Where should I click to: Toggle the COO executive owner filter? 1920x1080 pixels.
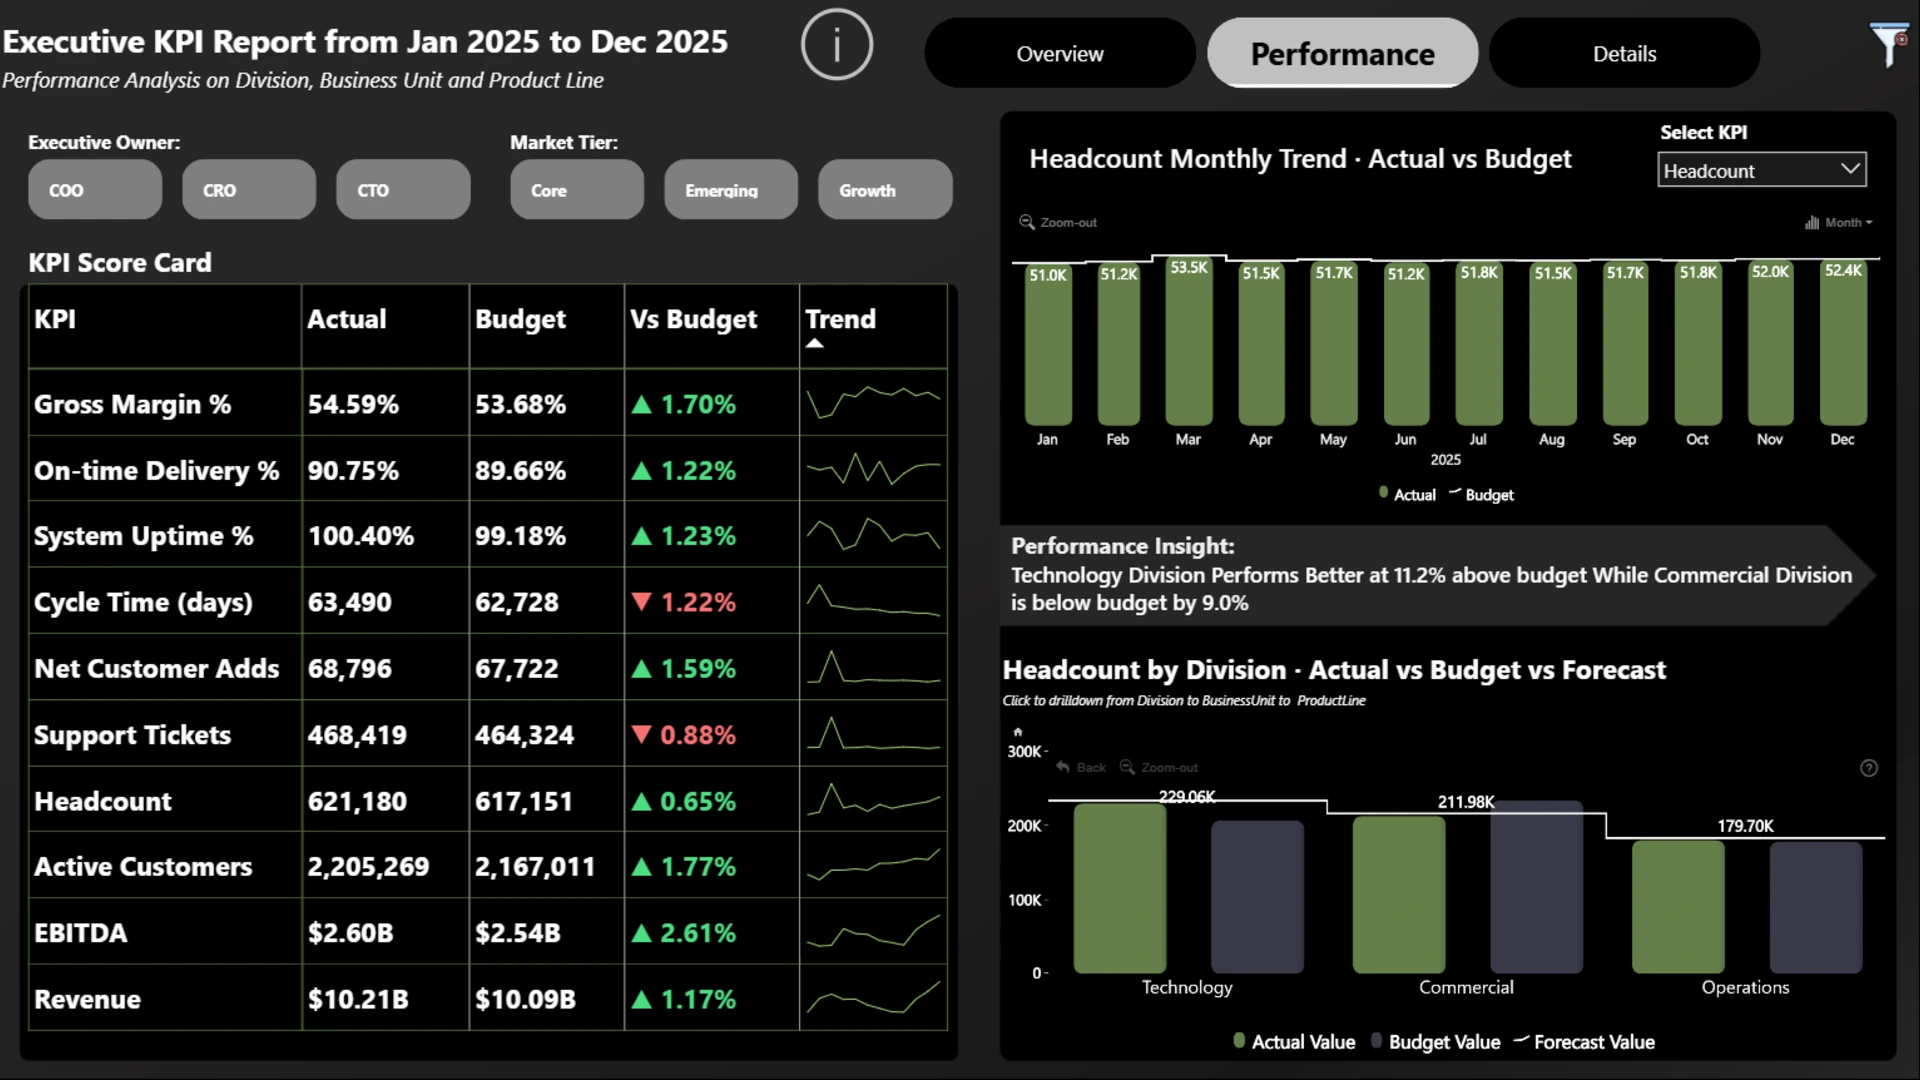[x=95, y=190]
